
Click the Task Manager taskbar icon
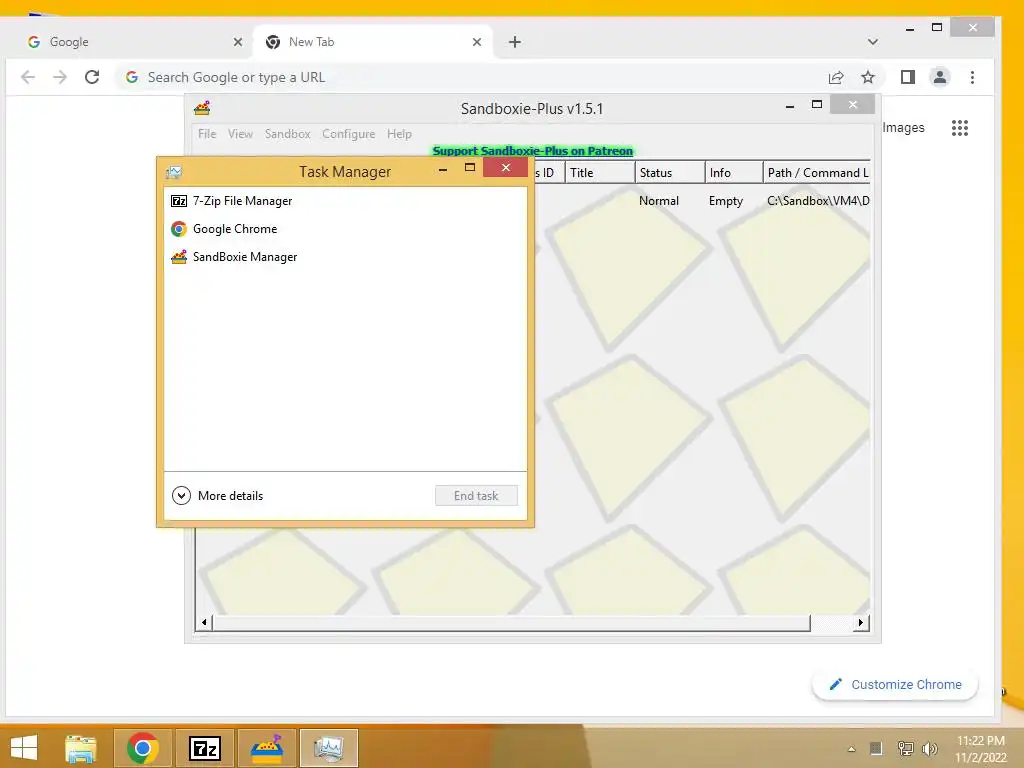tap(329, 748)
